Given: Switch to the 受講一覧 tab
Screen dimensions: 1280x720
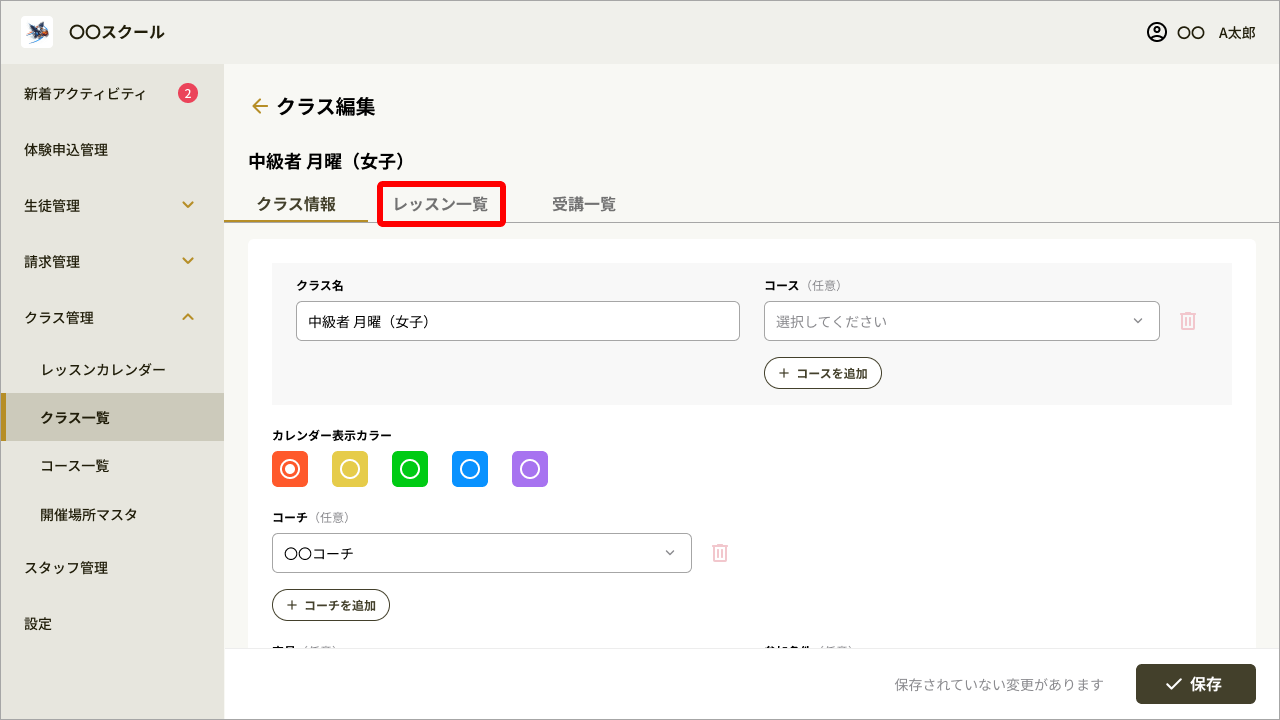Looking at the screenshot, I should click(584, 204).
